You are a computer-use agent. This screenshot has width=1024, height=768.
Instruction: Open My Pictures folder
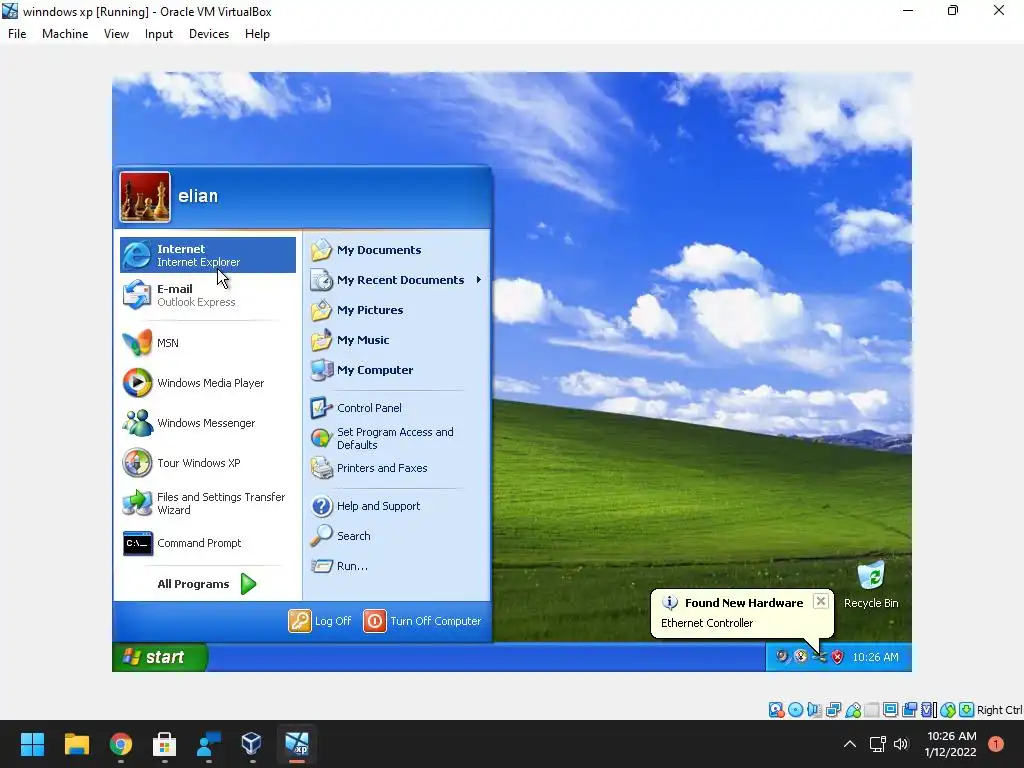(357, 310)
